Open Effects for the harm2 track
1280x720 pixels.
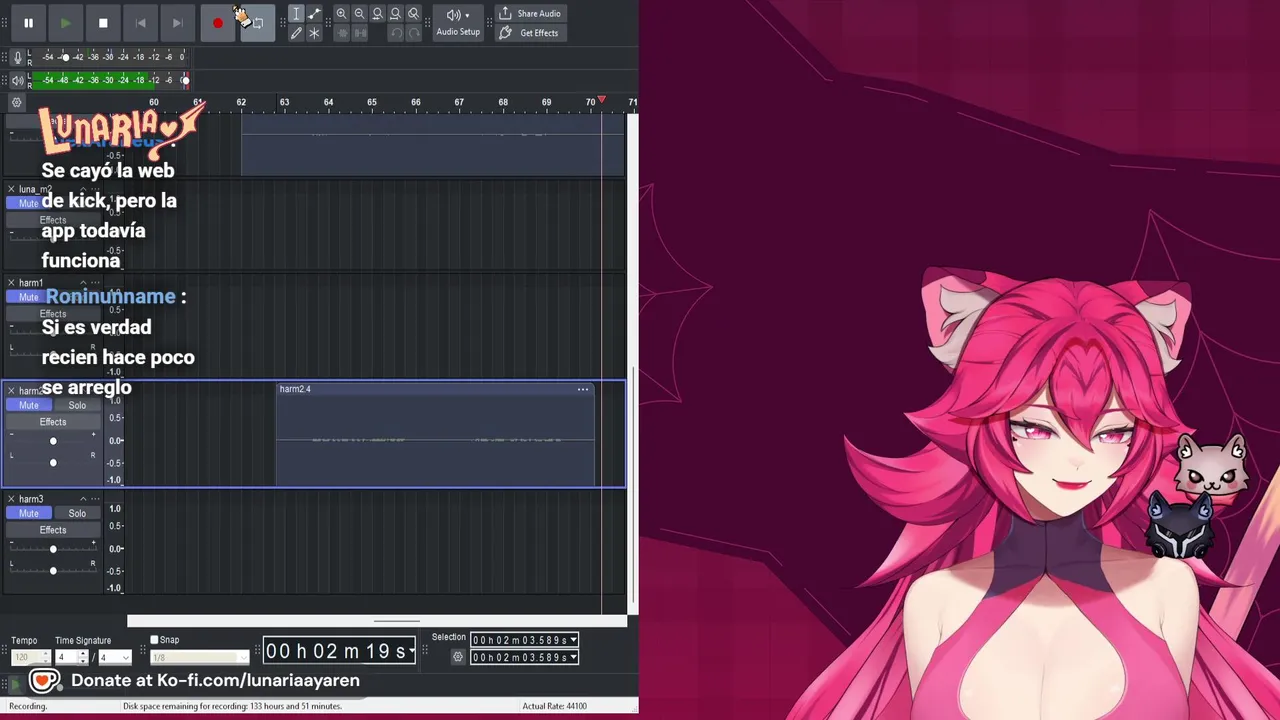[53, 422]
